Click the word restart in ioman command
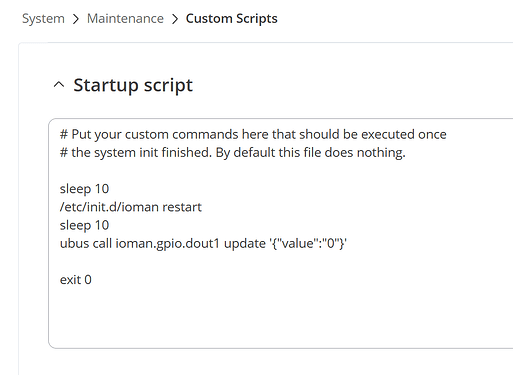The image size is (513, 375). coord(182,207)
